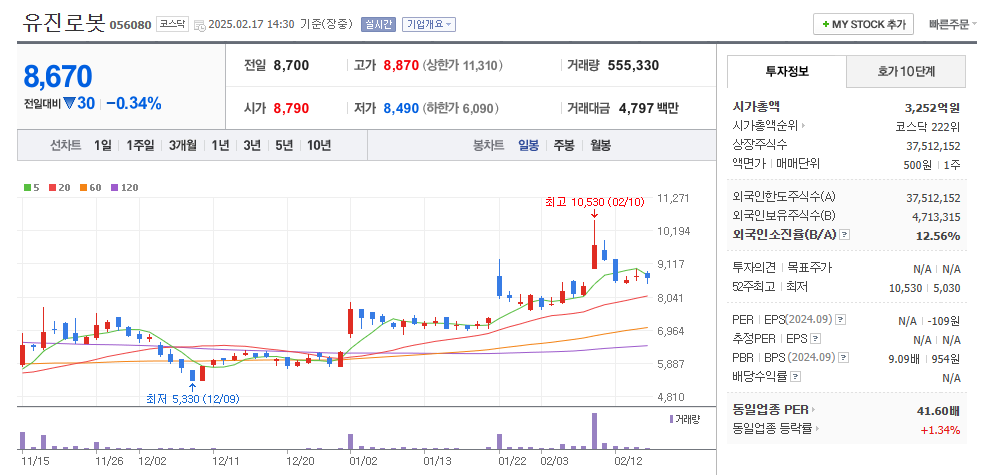Click the 거래대금 value 4,797 백만
Image resolution: width=1000 pixels, height=475 pixels.
click(x=649, y=108)
